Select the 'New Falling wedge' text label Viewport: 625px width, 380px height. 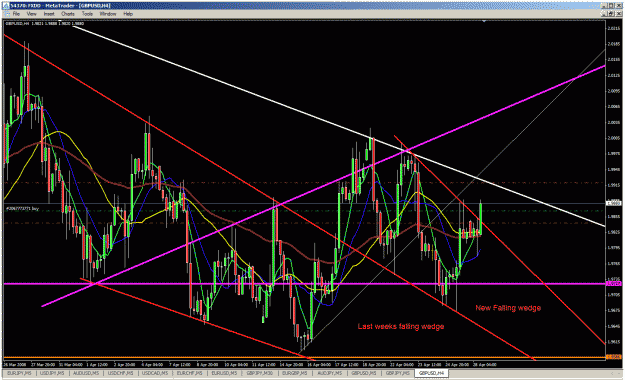tap(508, 308)
